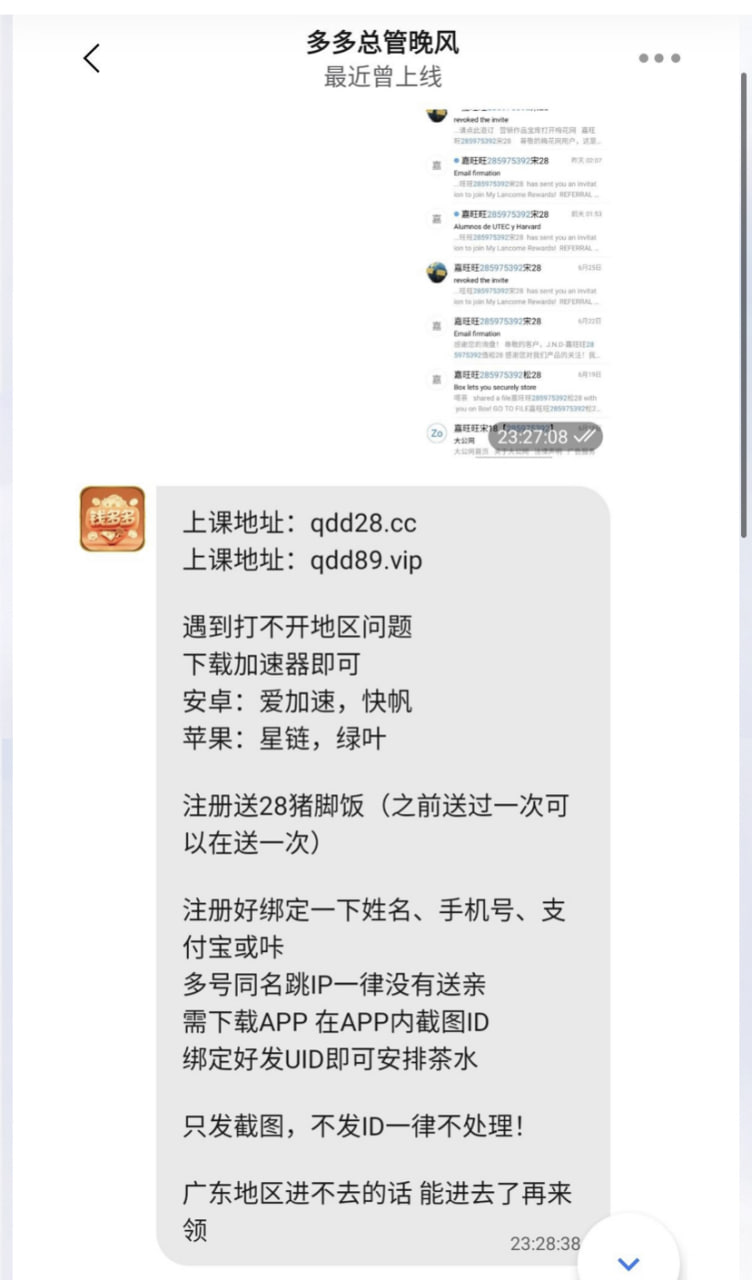Open the sent email screenshot image
The width and height of the screenshot is (752, 1280).
513,280
